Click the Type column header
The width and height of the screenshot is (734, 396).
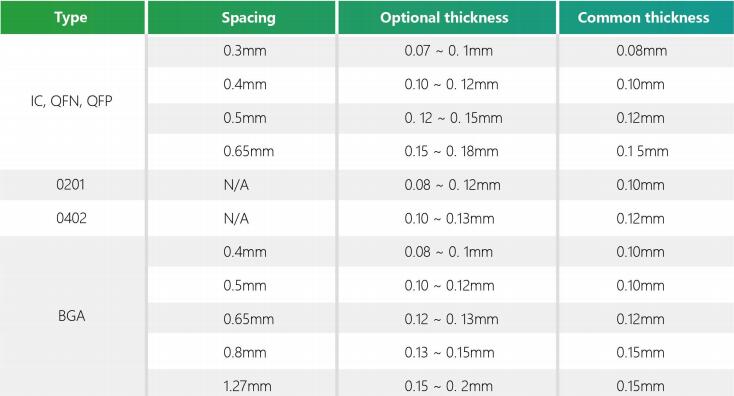point(72,17)
